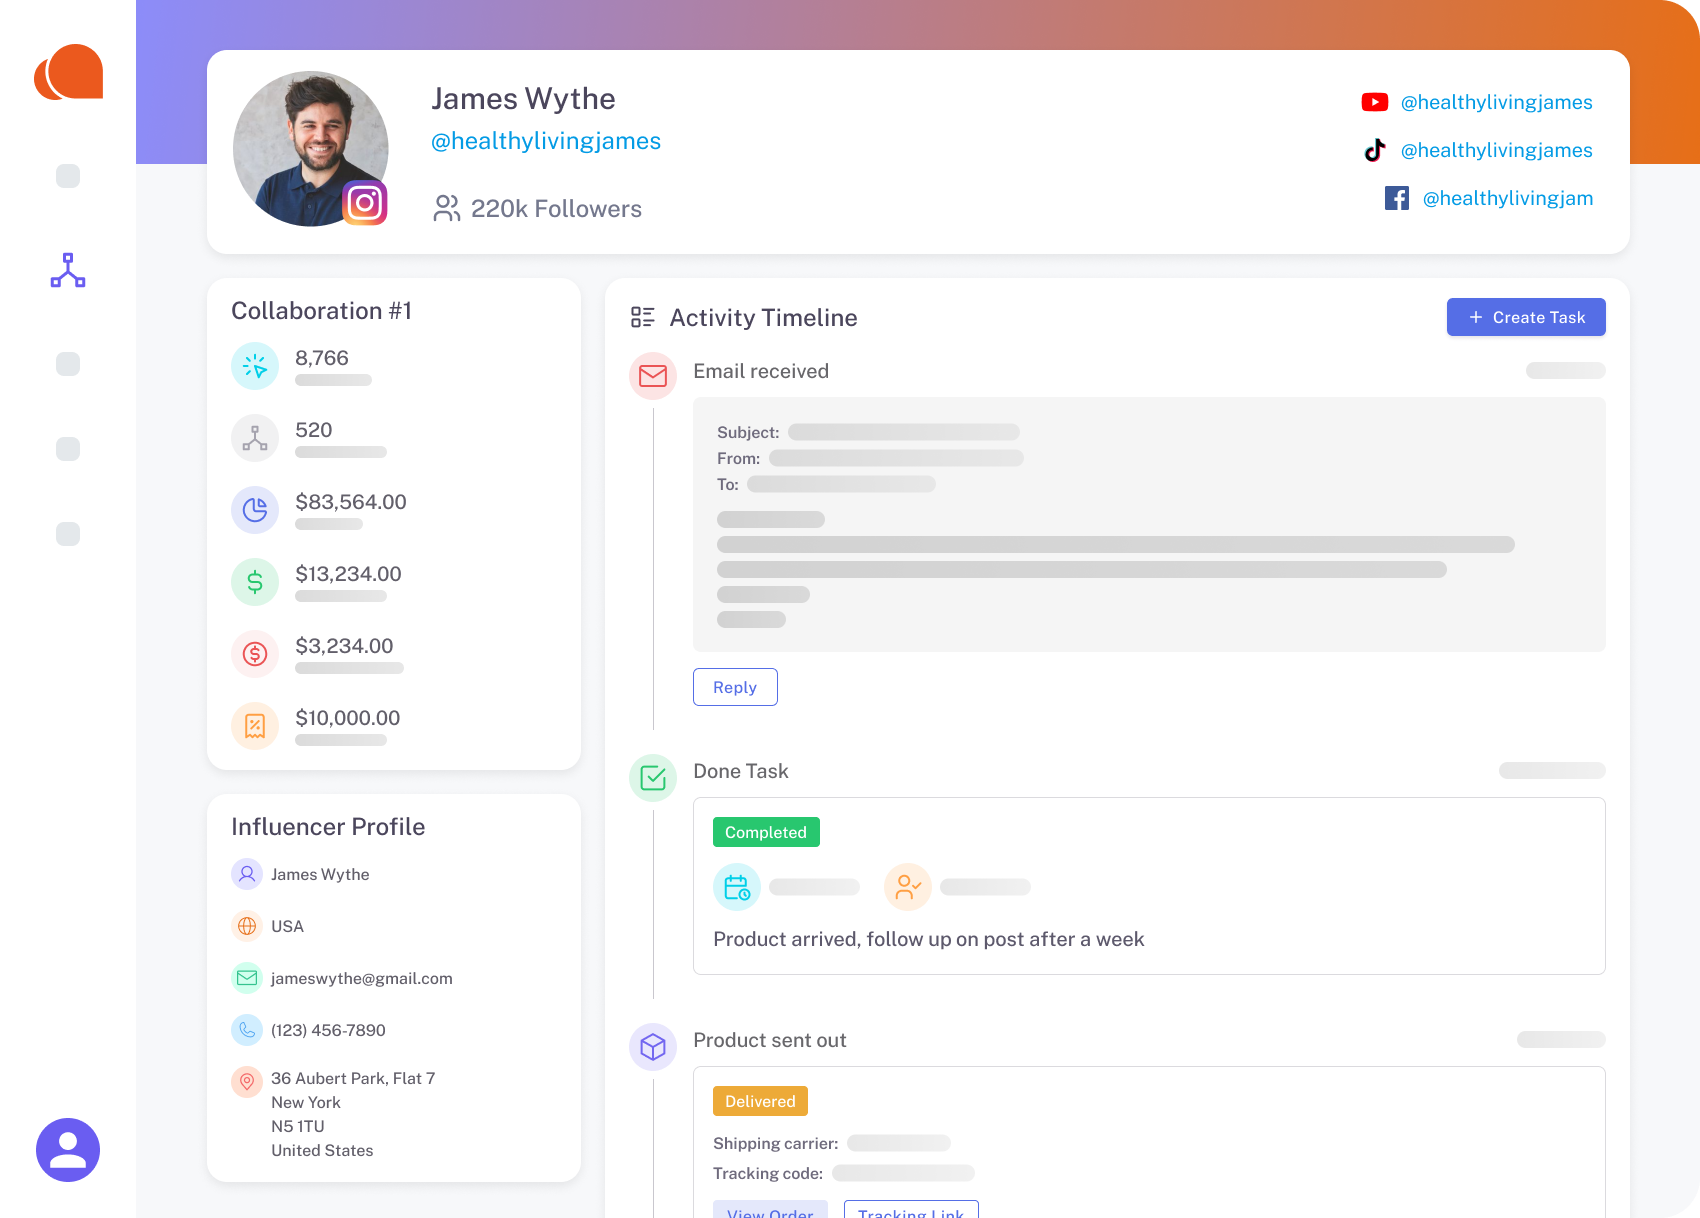This screenshot has height=1218, width=1700.
Task: Click the 220k Followers text
Action: click(x=556, y=209)
